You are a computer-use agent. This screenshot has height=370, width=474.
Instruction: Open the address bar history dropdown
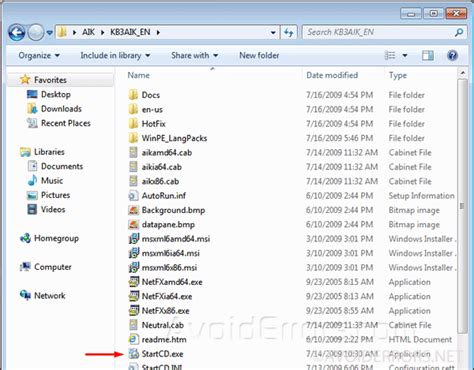point(273,33)
